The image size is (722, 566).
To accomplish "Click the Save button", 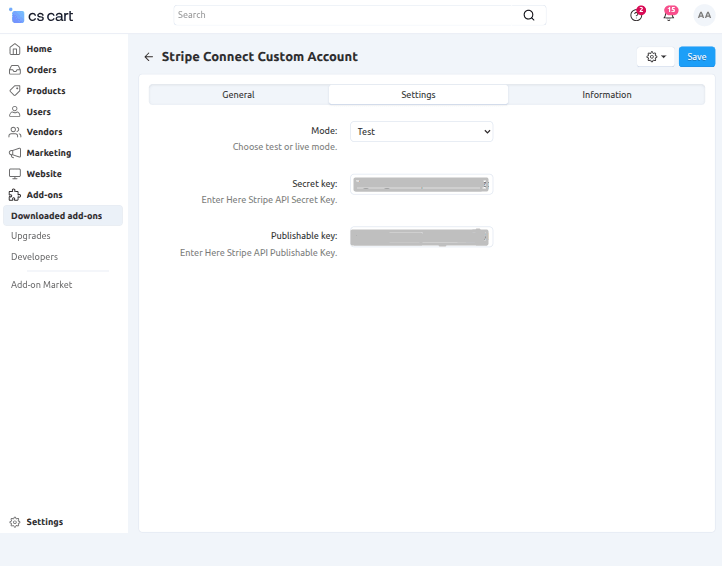I will (x=697, y=57).
